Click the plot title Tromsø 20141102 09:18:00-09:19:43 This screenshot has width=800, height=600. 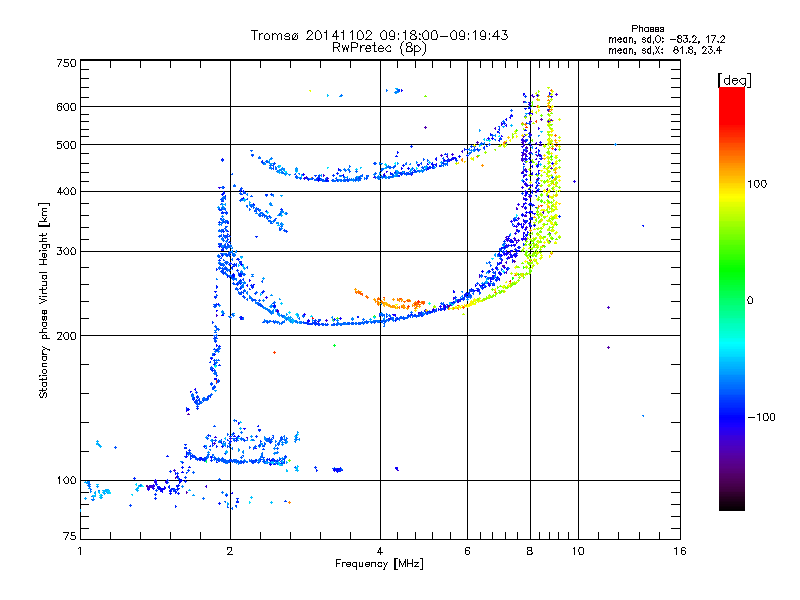click(379, 35)
